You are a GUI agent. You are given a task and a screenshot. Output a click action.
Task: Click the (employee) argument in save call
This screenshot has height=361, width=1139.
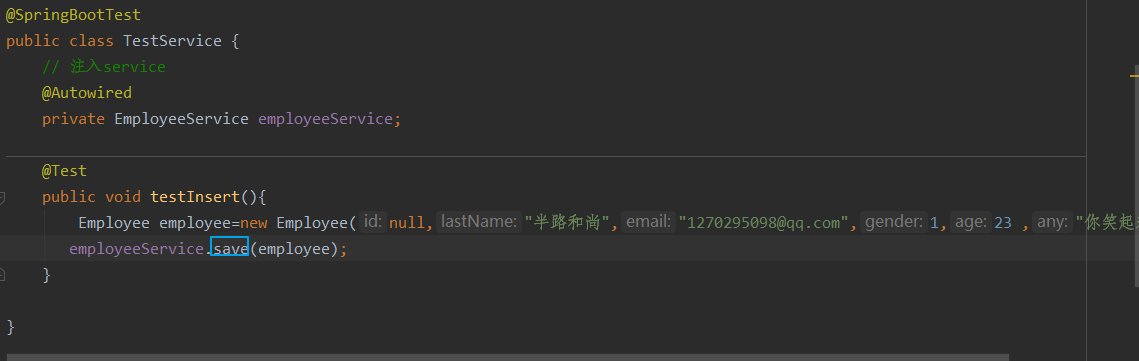(x=294, y=249)
